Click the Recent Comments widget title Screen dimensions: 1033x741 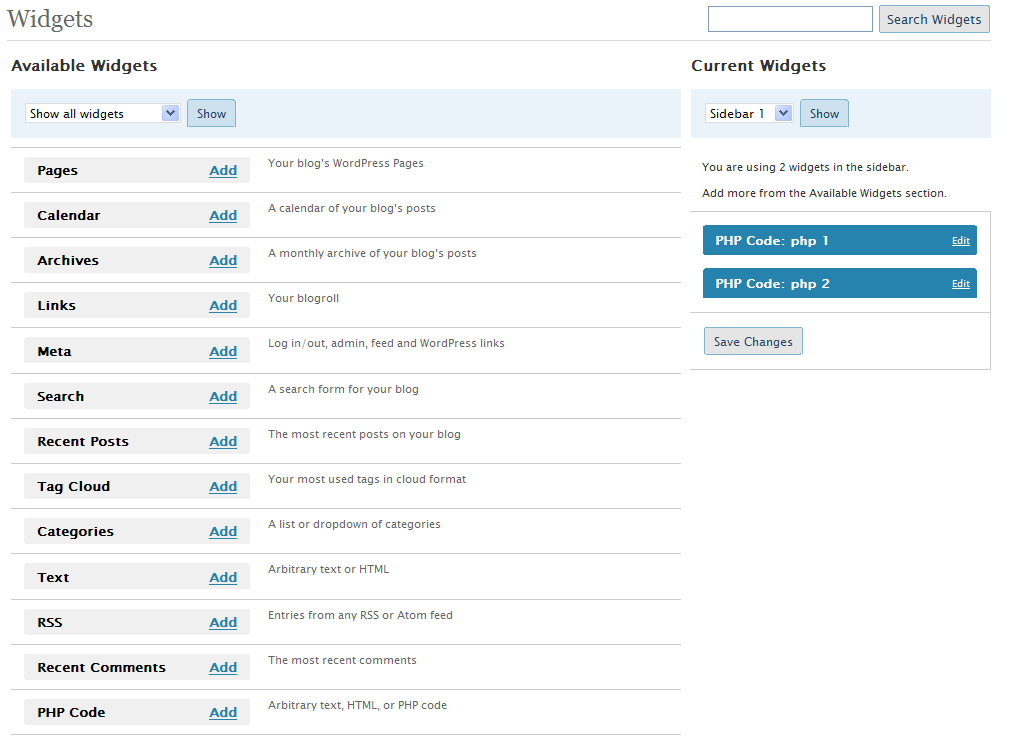(x=101, y=668)
